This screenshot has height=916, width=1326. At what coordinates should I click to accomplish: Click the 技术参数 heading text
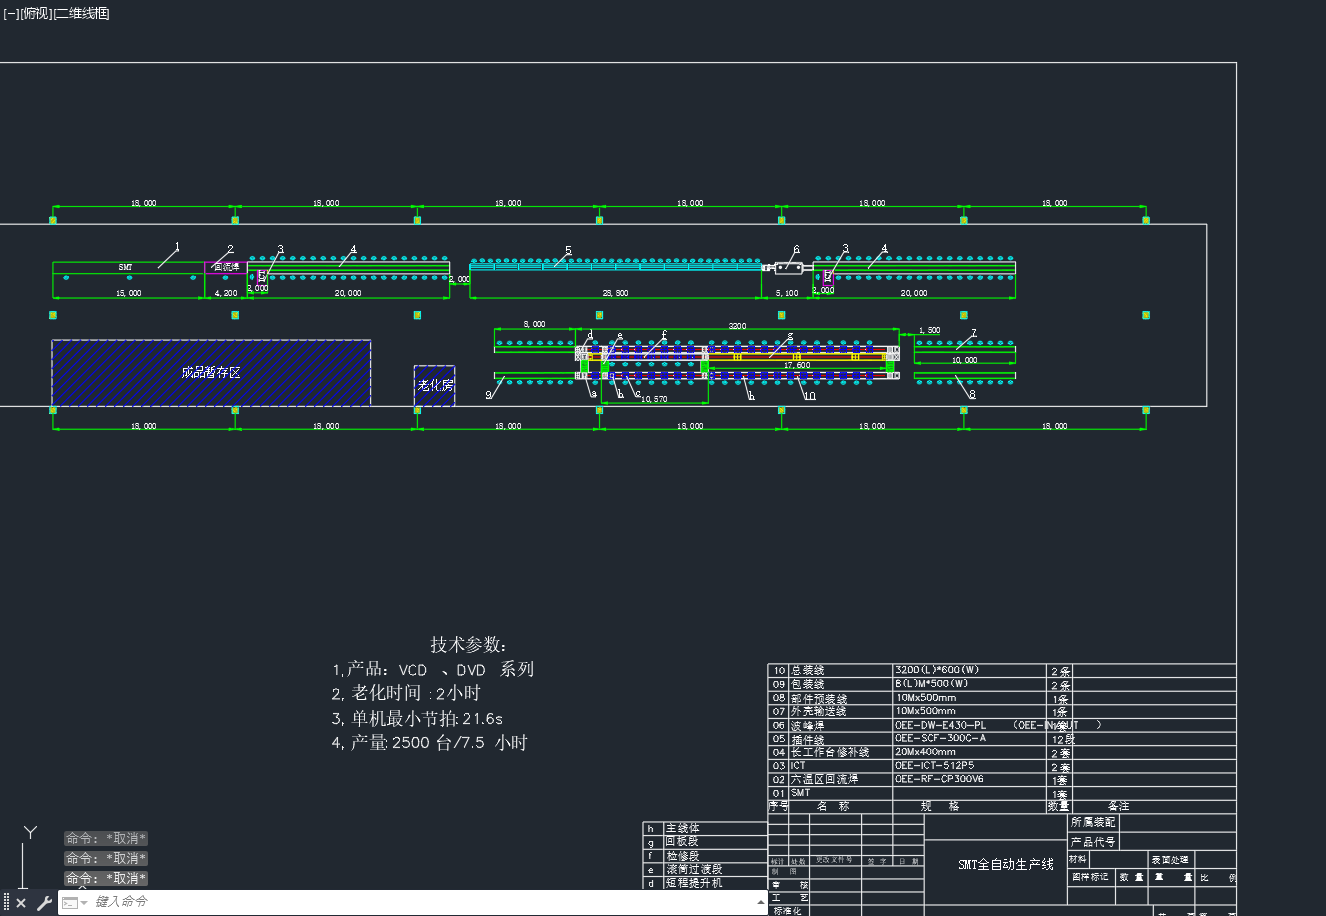tap(469, 645)
